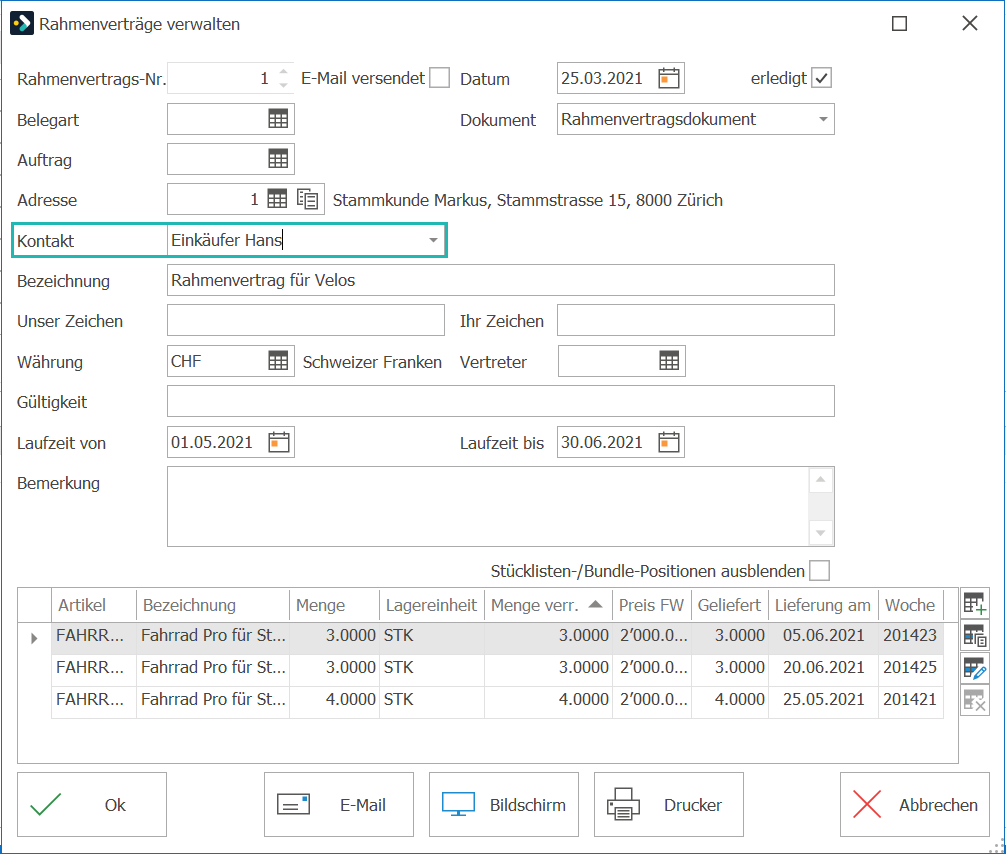Focus the Unser Zeichen input field
Screen dimensions: 1006x854
306,320
